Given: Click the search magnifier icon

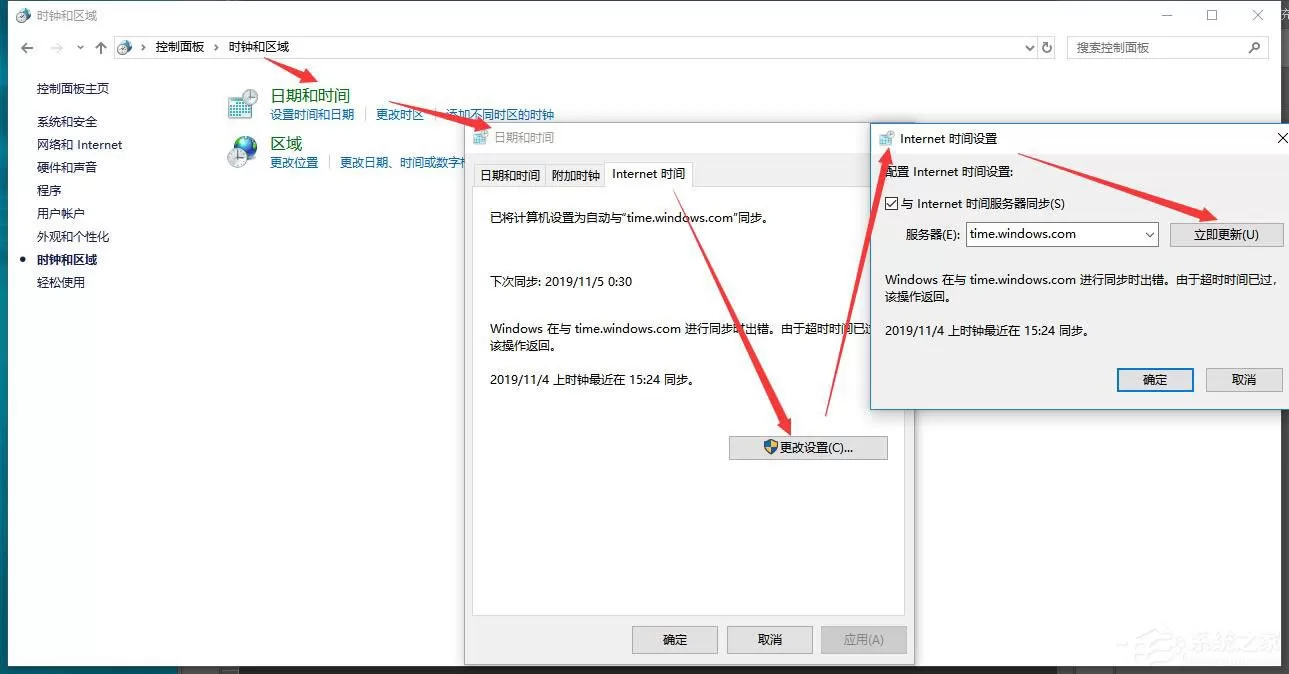Looking at the screenshot, I should (1255, 47).
